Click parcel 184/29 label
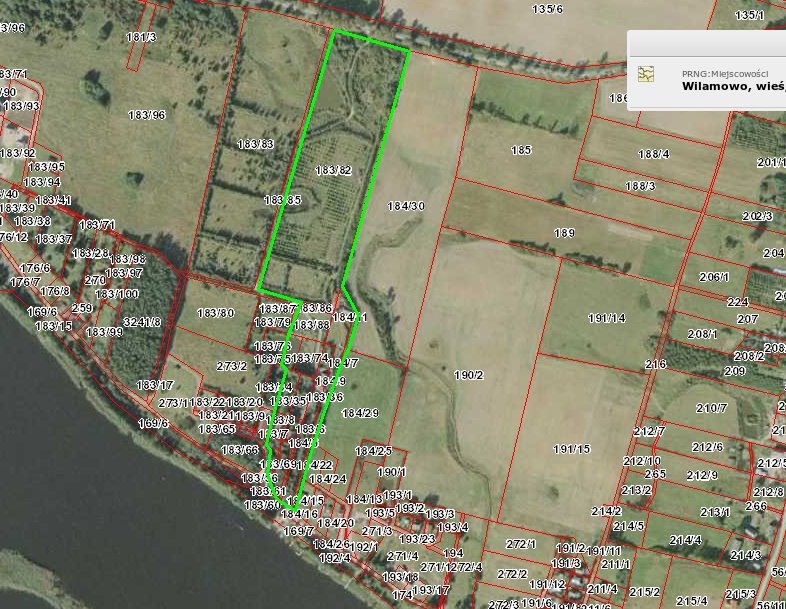Screen dimensions: 786x609 360,413
